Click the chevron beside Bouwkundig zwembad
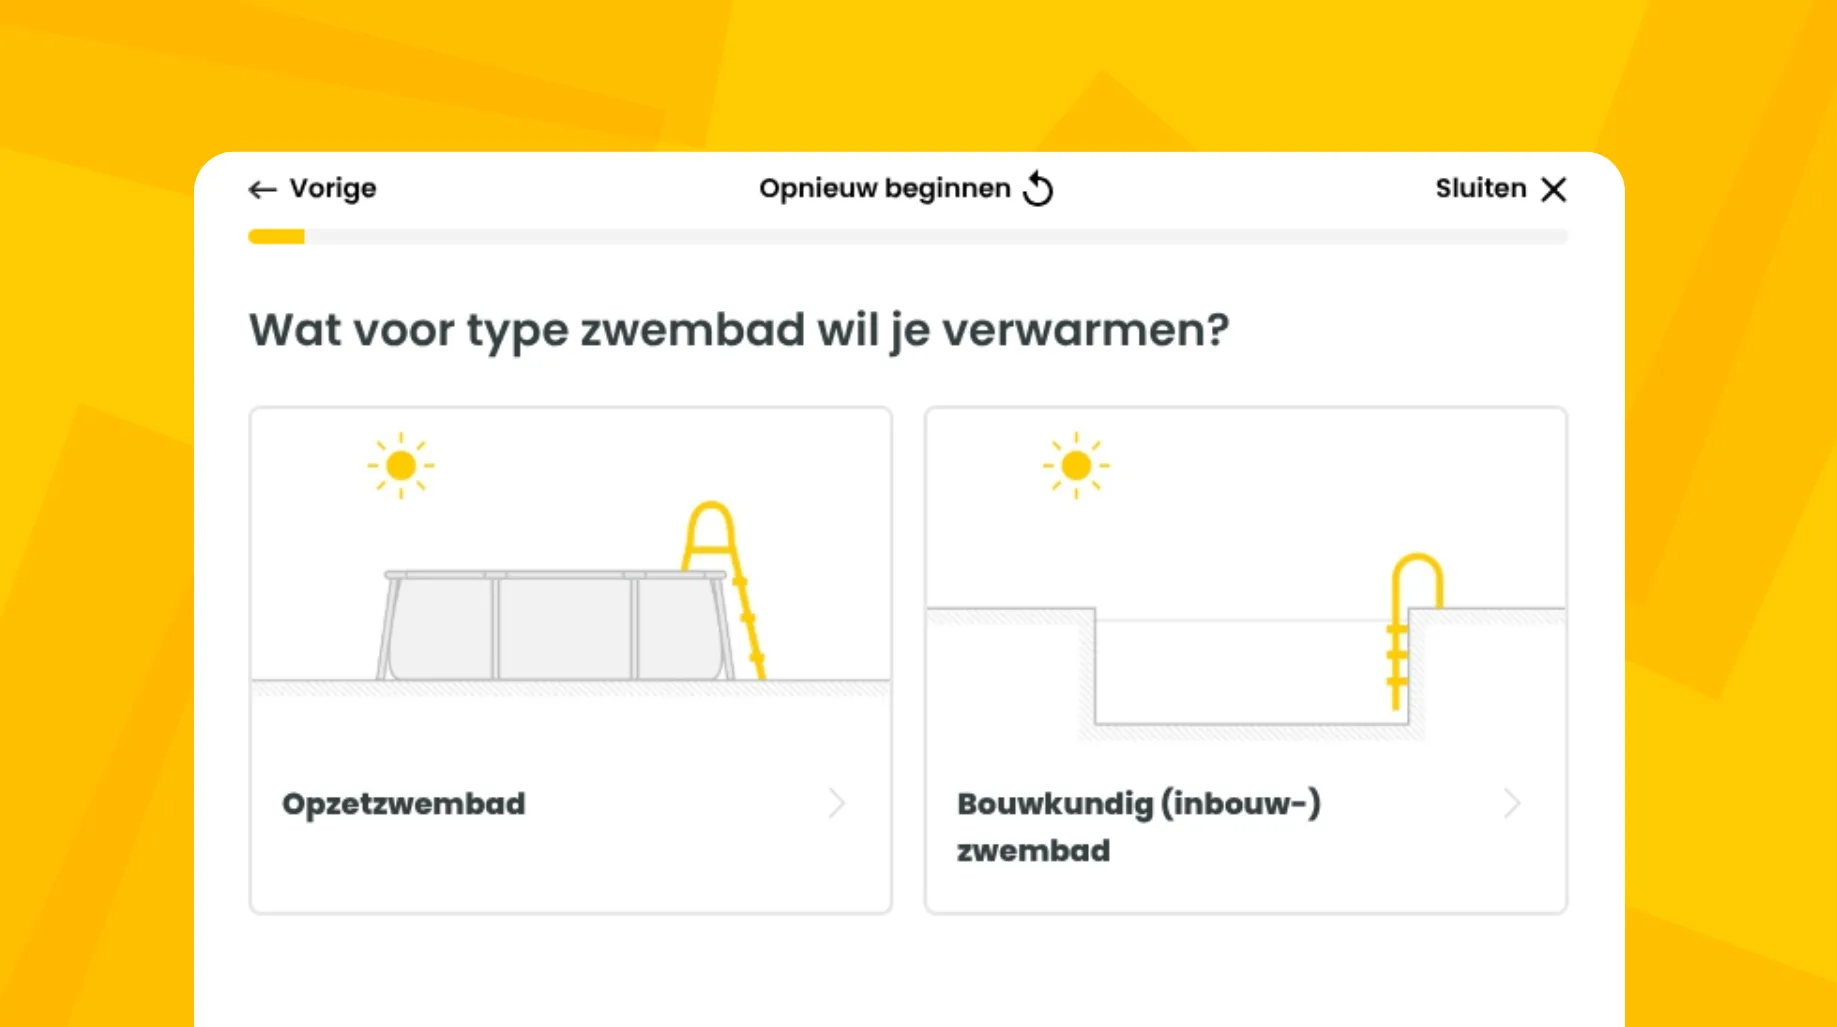Image resolution: width=1837 pixels, height=1027 pixels. 1512,803
